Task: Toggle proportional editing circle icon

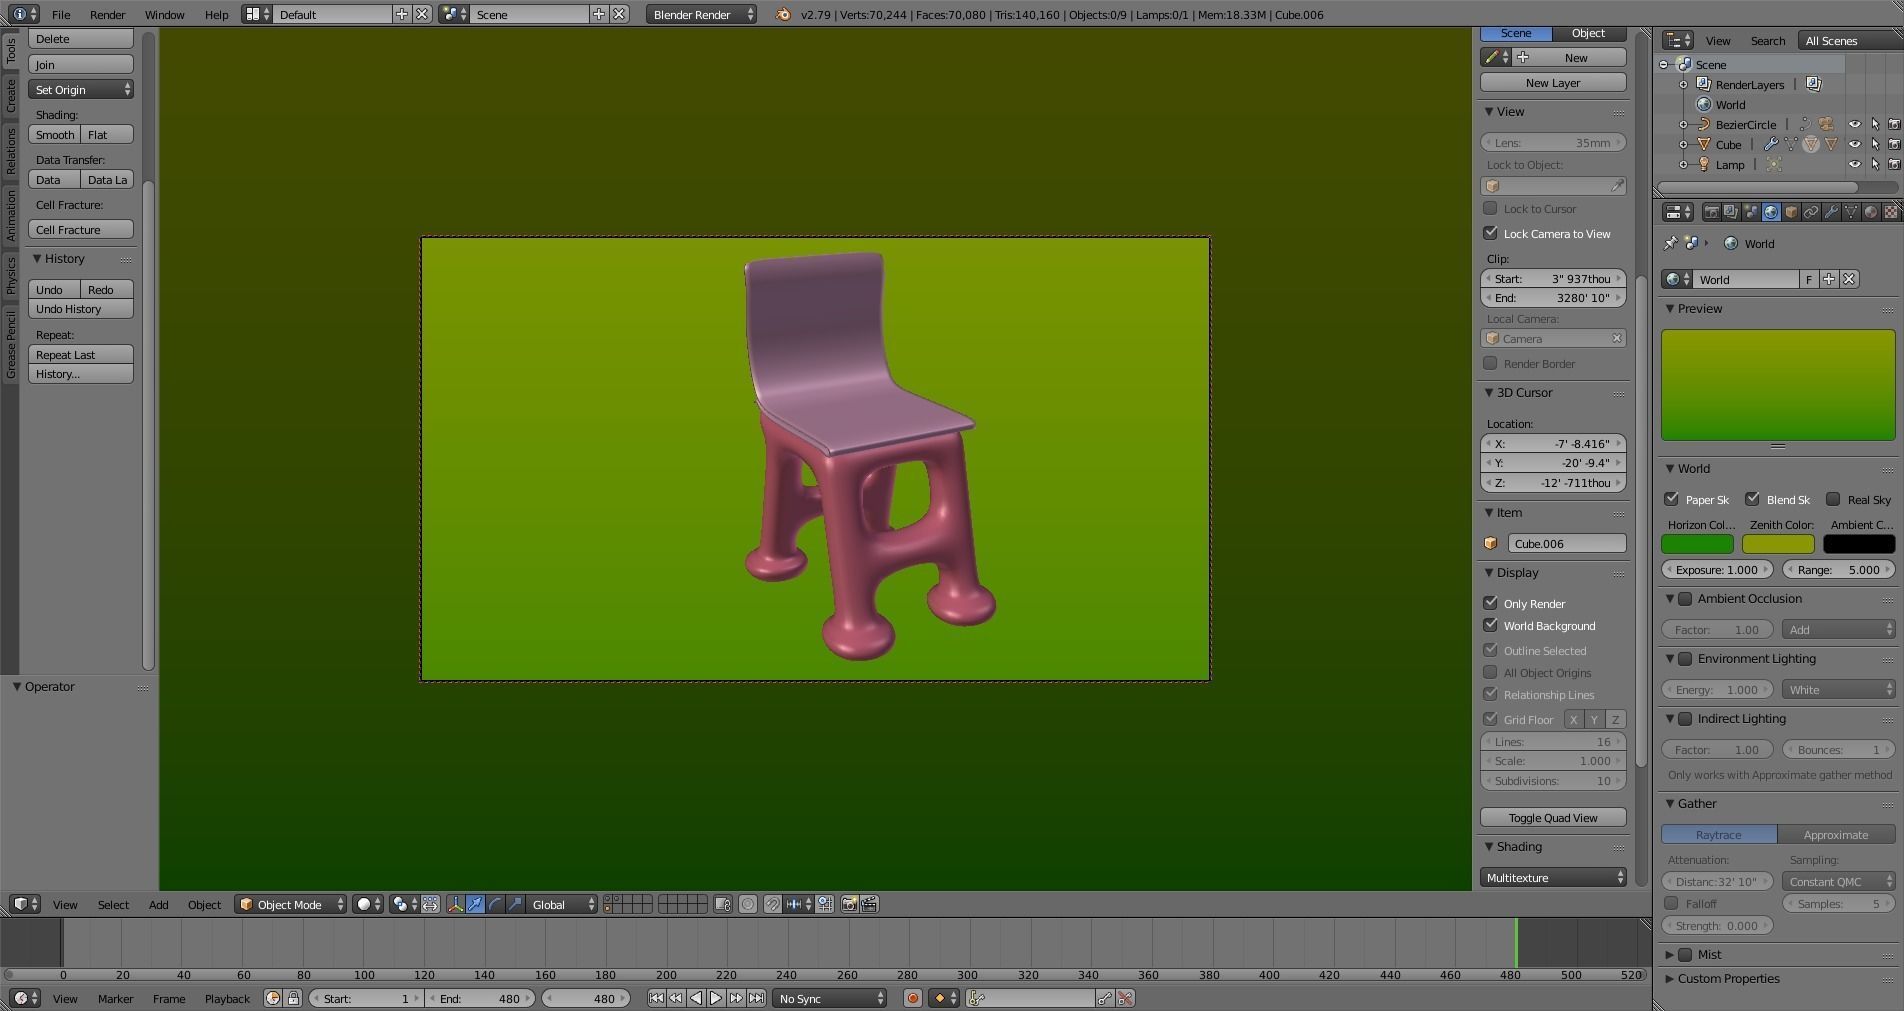Action: point(748,904)
